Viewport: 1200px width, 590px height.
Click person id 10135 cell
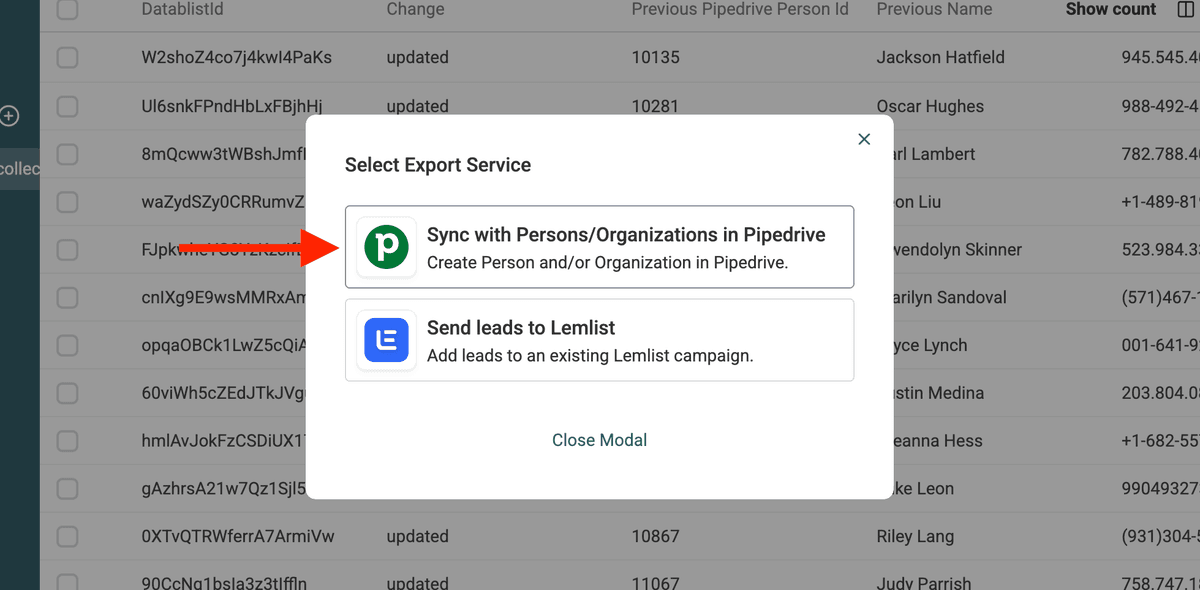[655, 58]
